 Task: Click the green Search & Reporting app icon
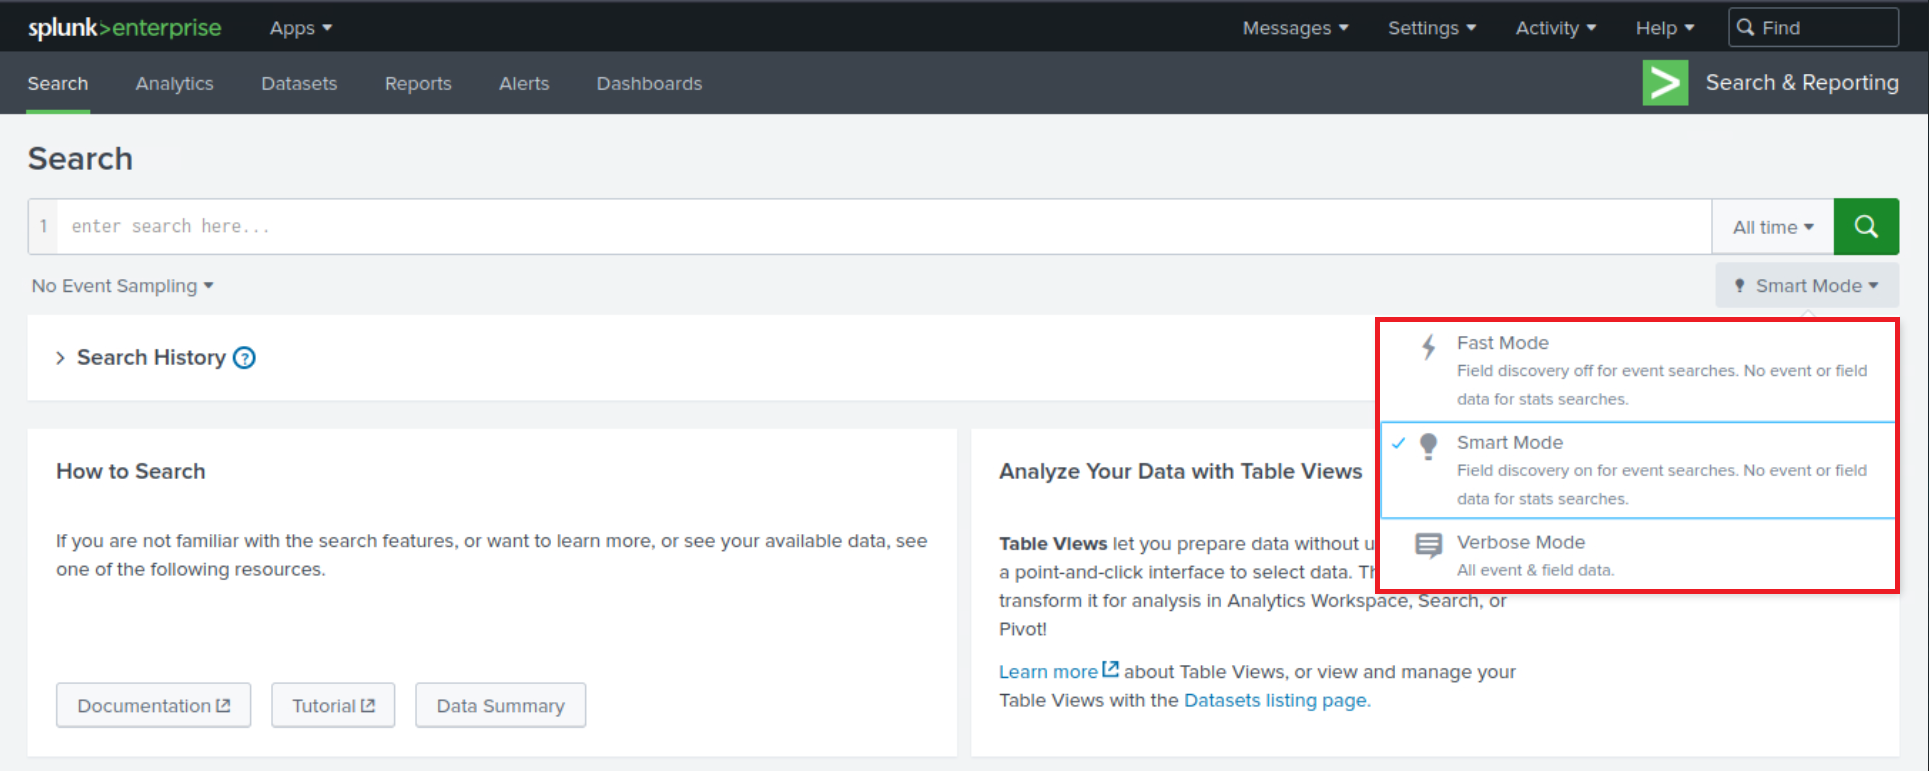pos(1665,83)
